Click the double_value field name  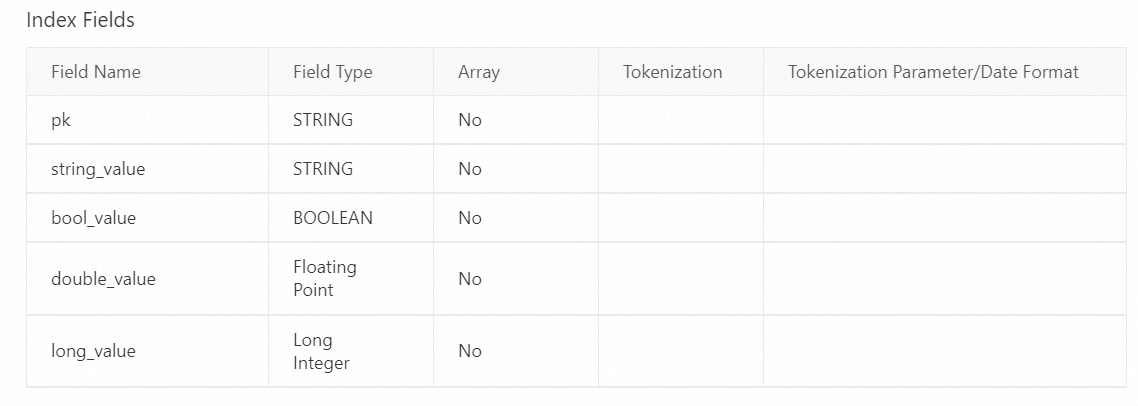pos(103,279)
